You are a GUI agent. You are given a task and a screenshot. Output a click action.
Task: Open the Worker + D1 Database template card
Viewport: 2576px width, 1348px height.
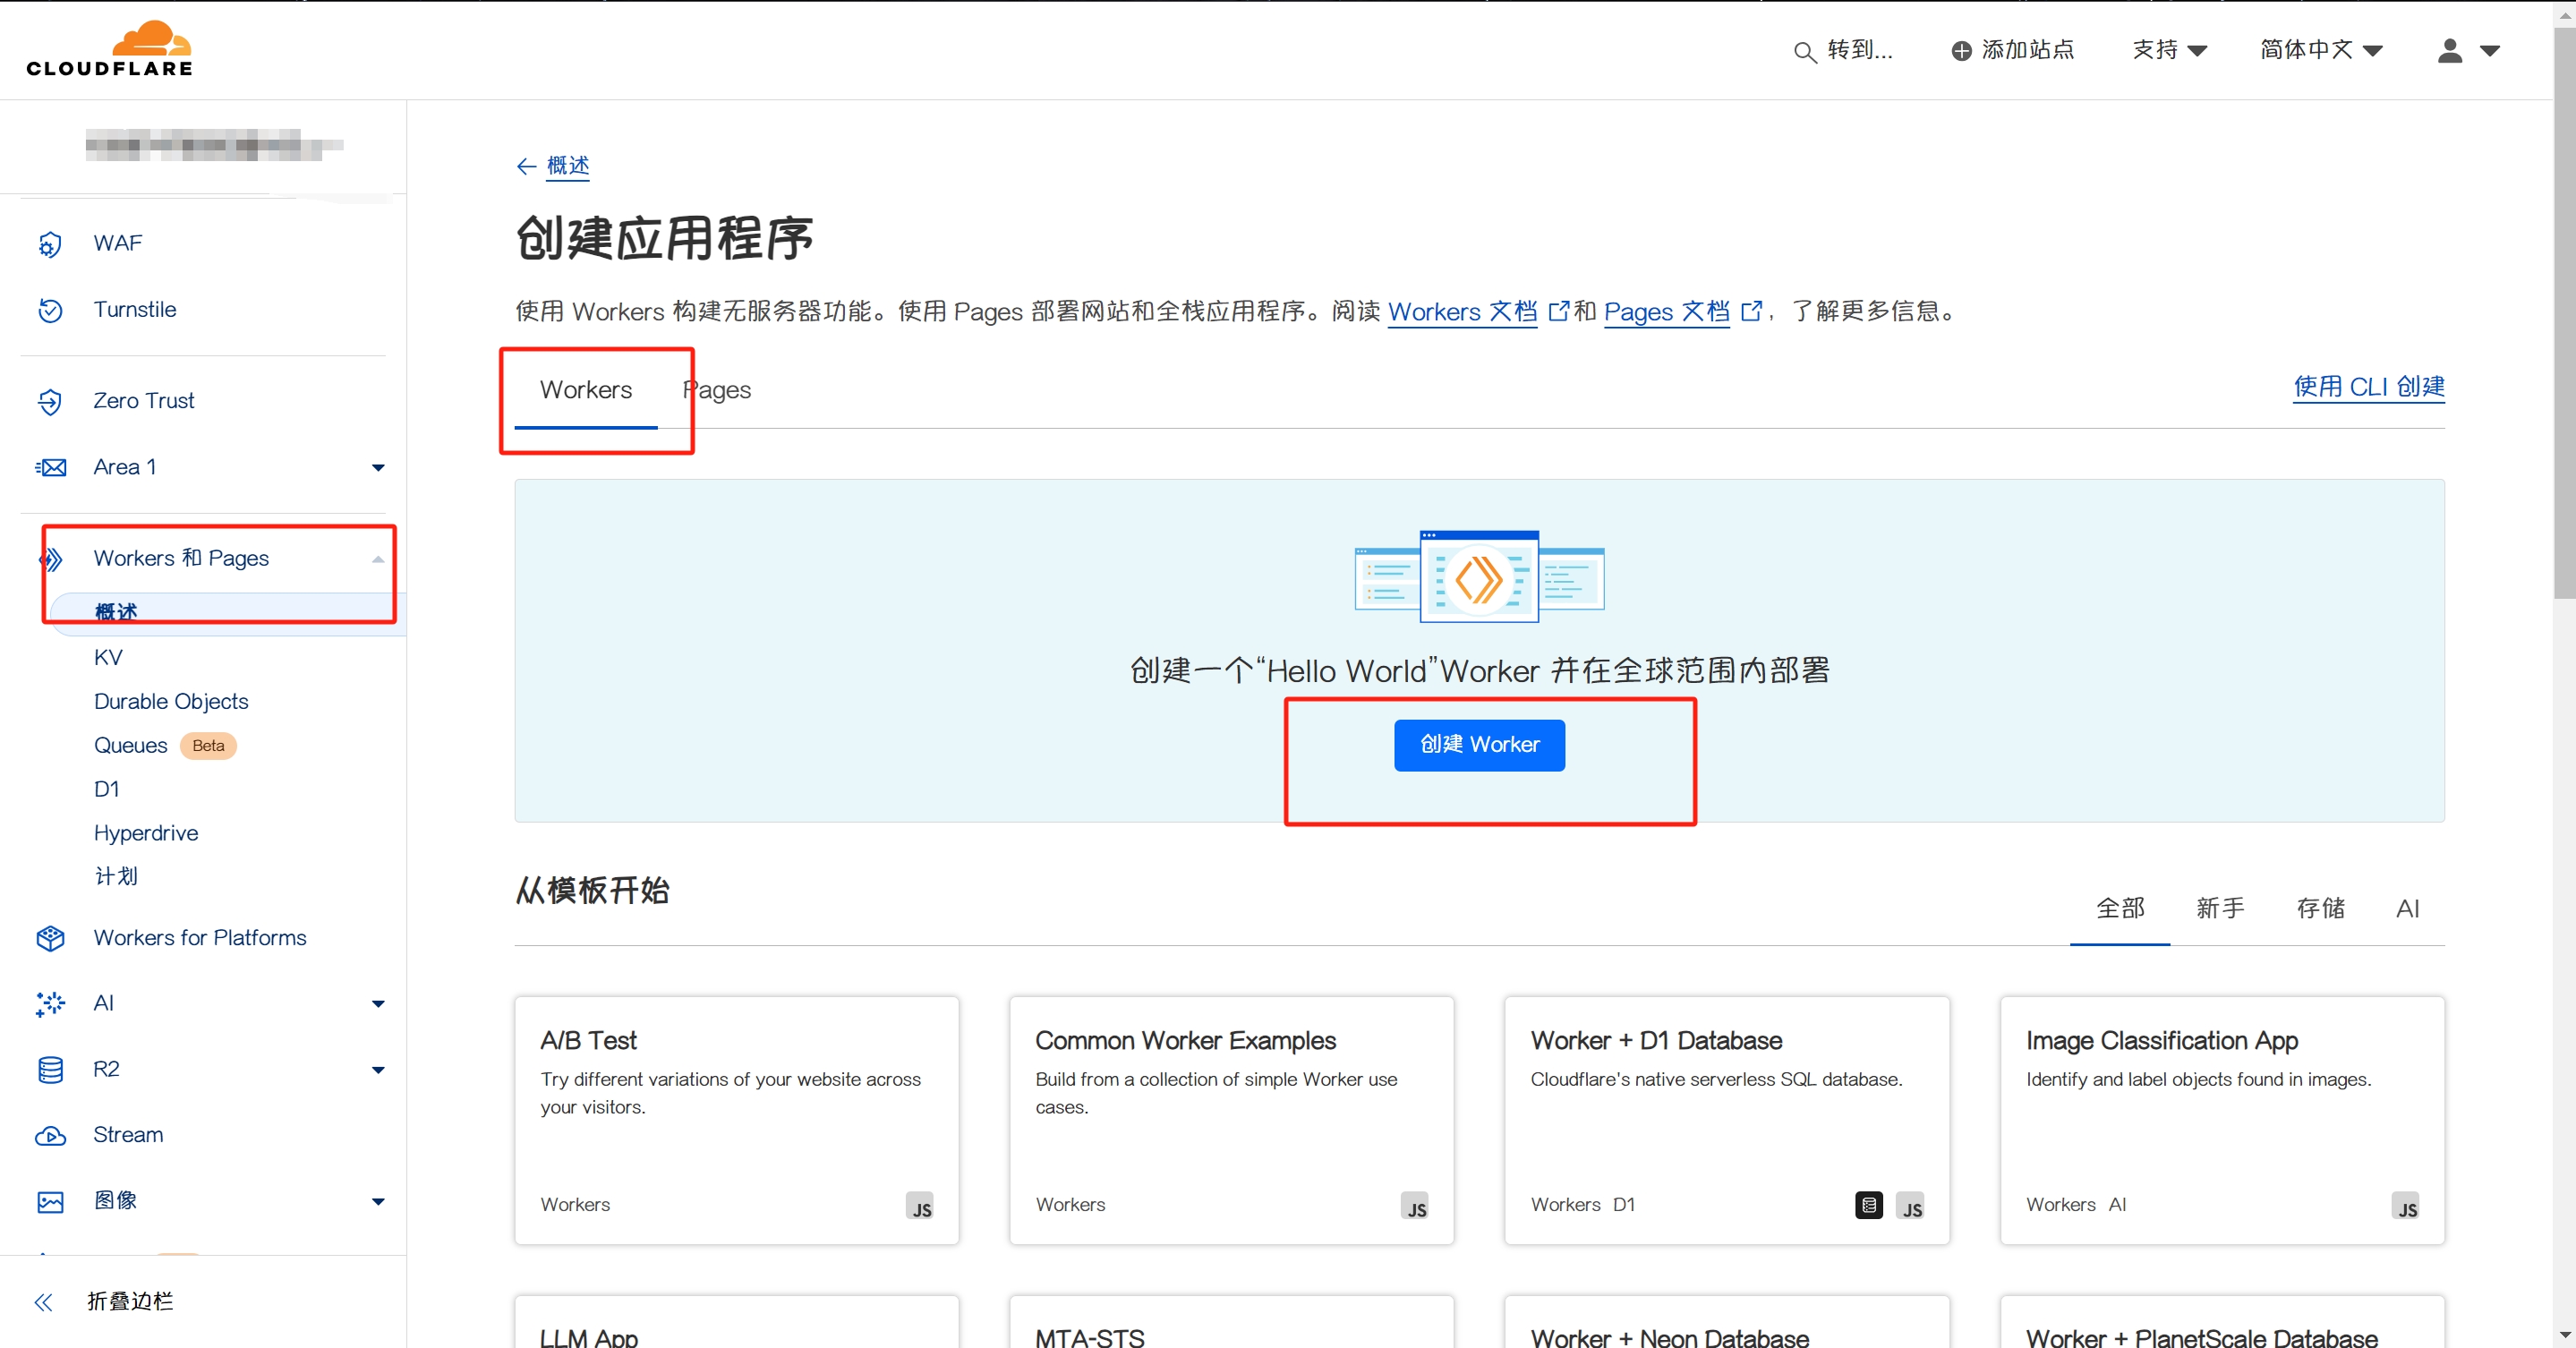click(1727, 1120)
